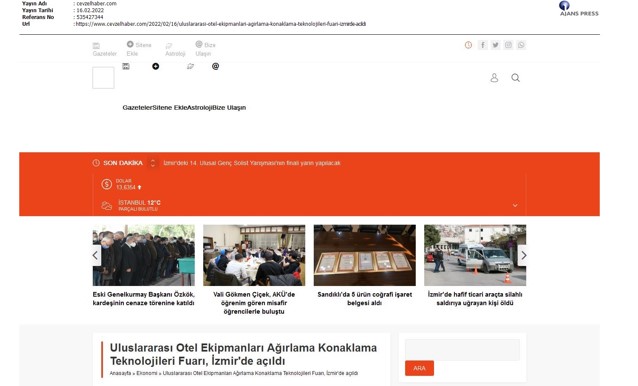This screenshot has height=386, width=638.
Task: Open the Eski Genelkurmay Başkanı Özkök headline
Action: click(x=144, y=299)
